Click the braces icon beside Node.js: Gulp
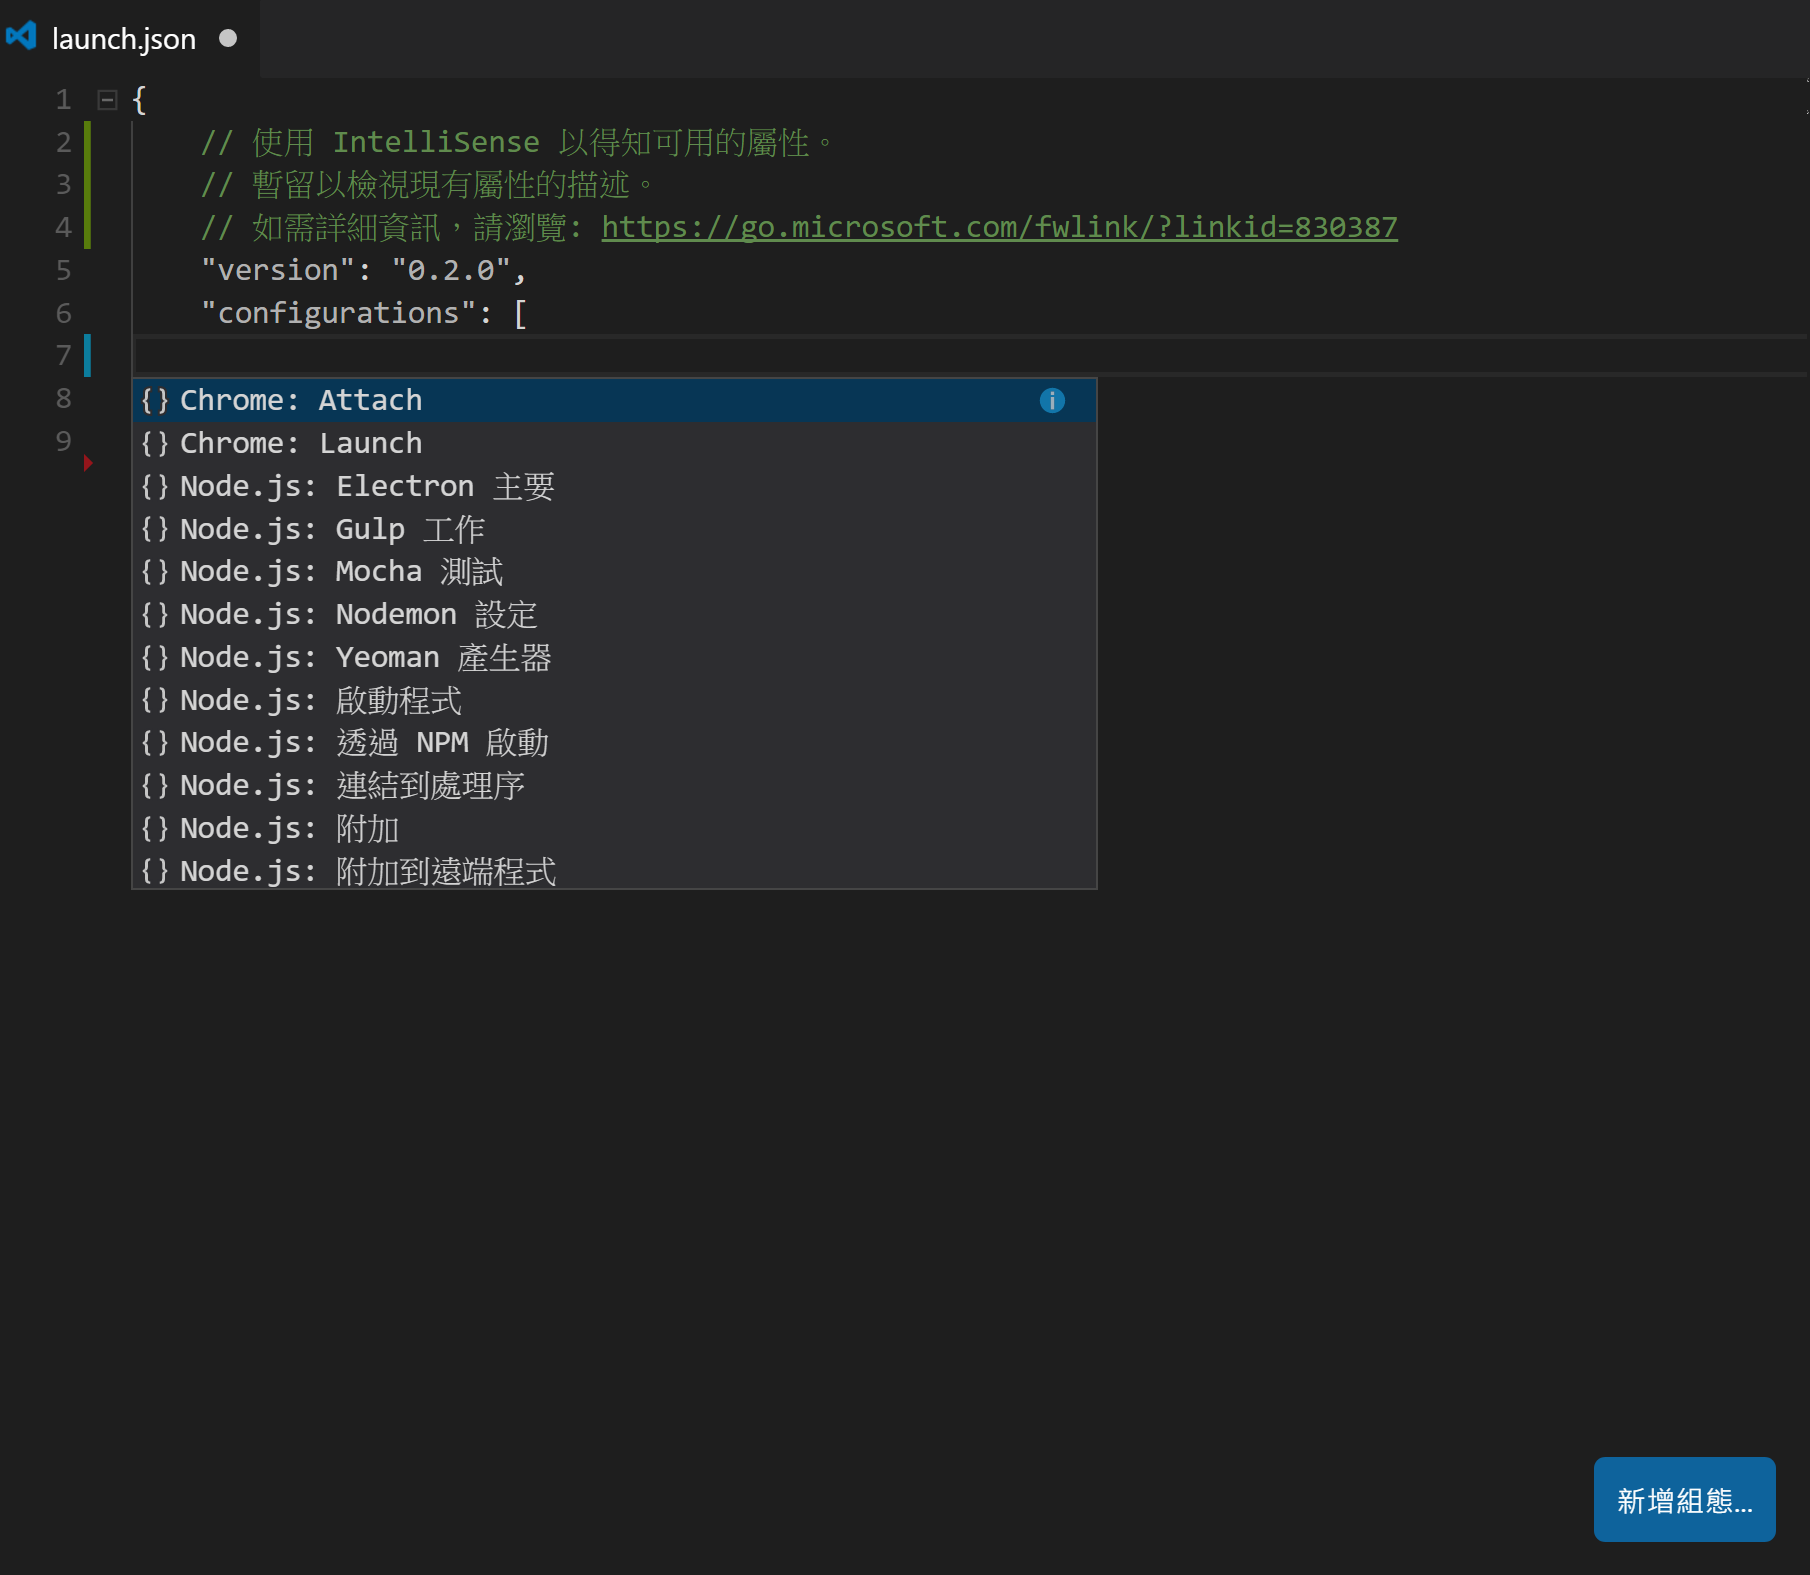Screen dimensions: 1810x1575 155,529
